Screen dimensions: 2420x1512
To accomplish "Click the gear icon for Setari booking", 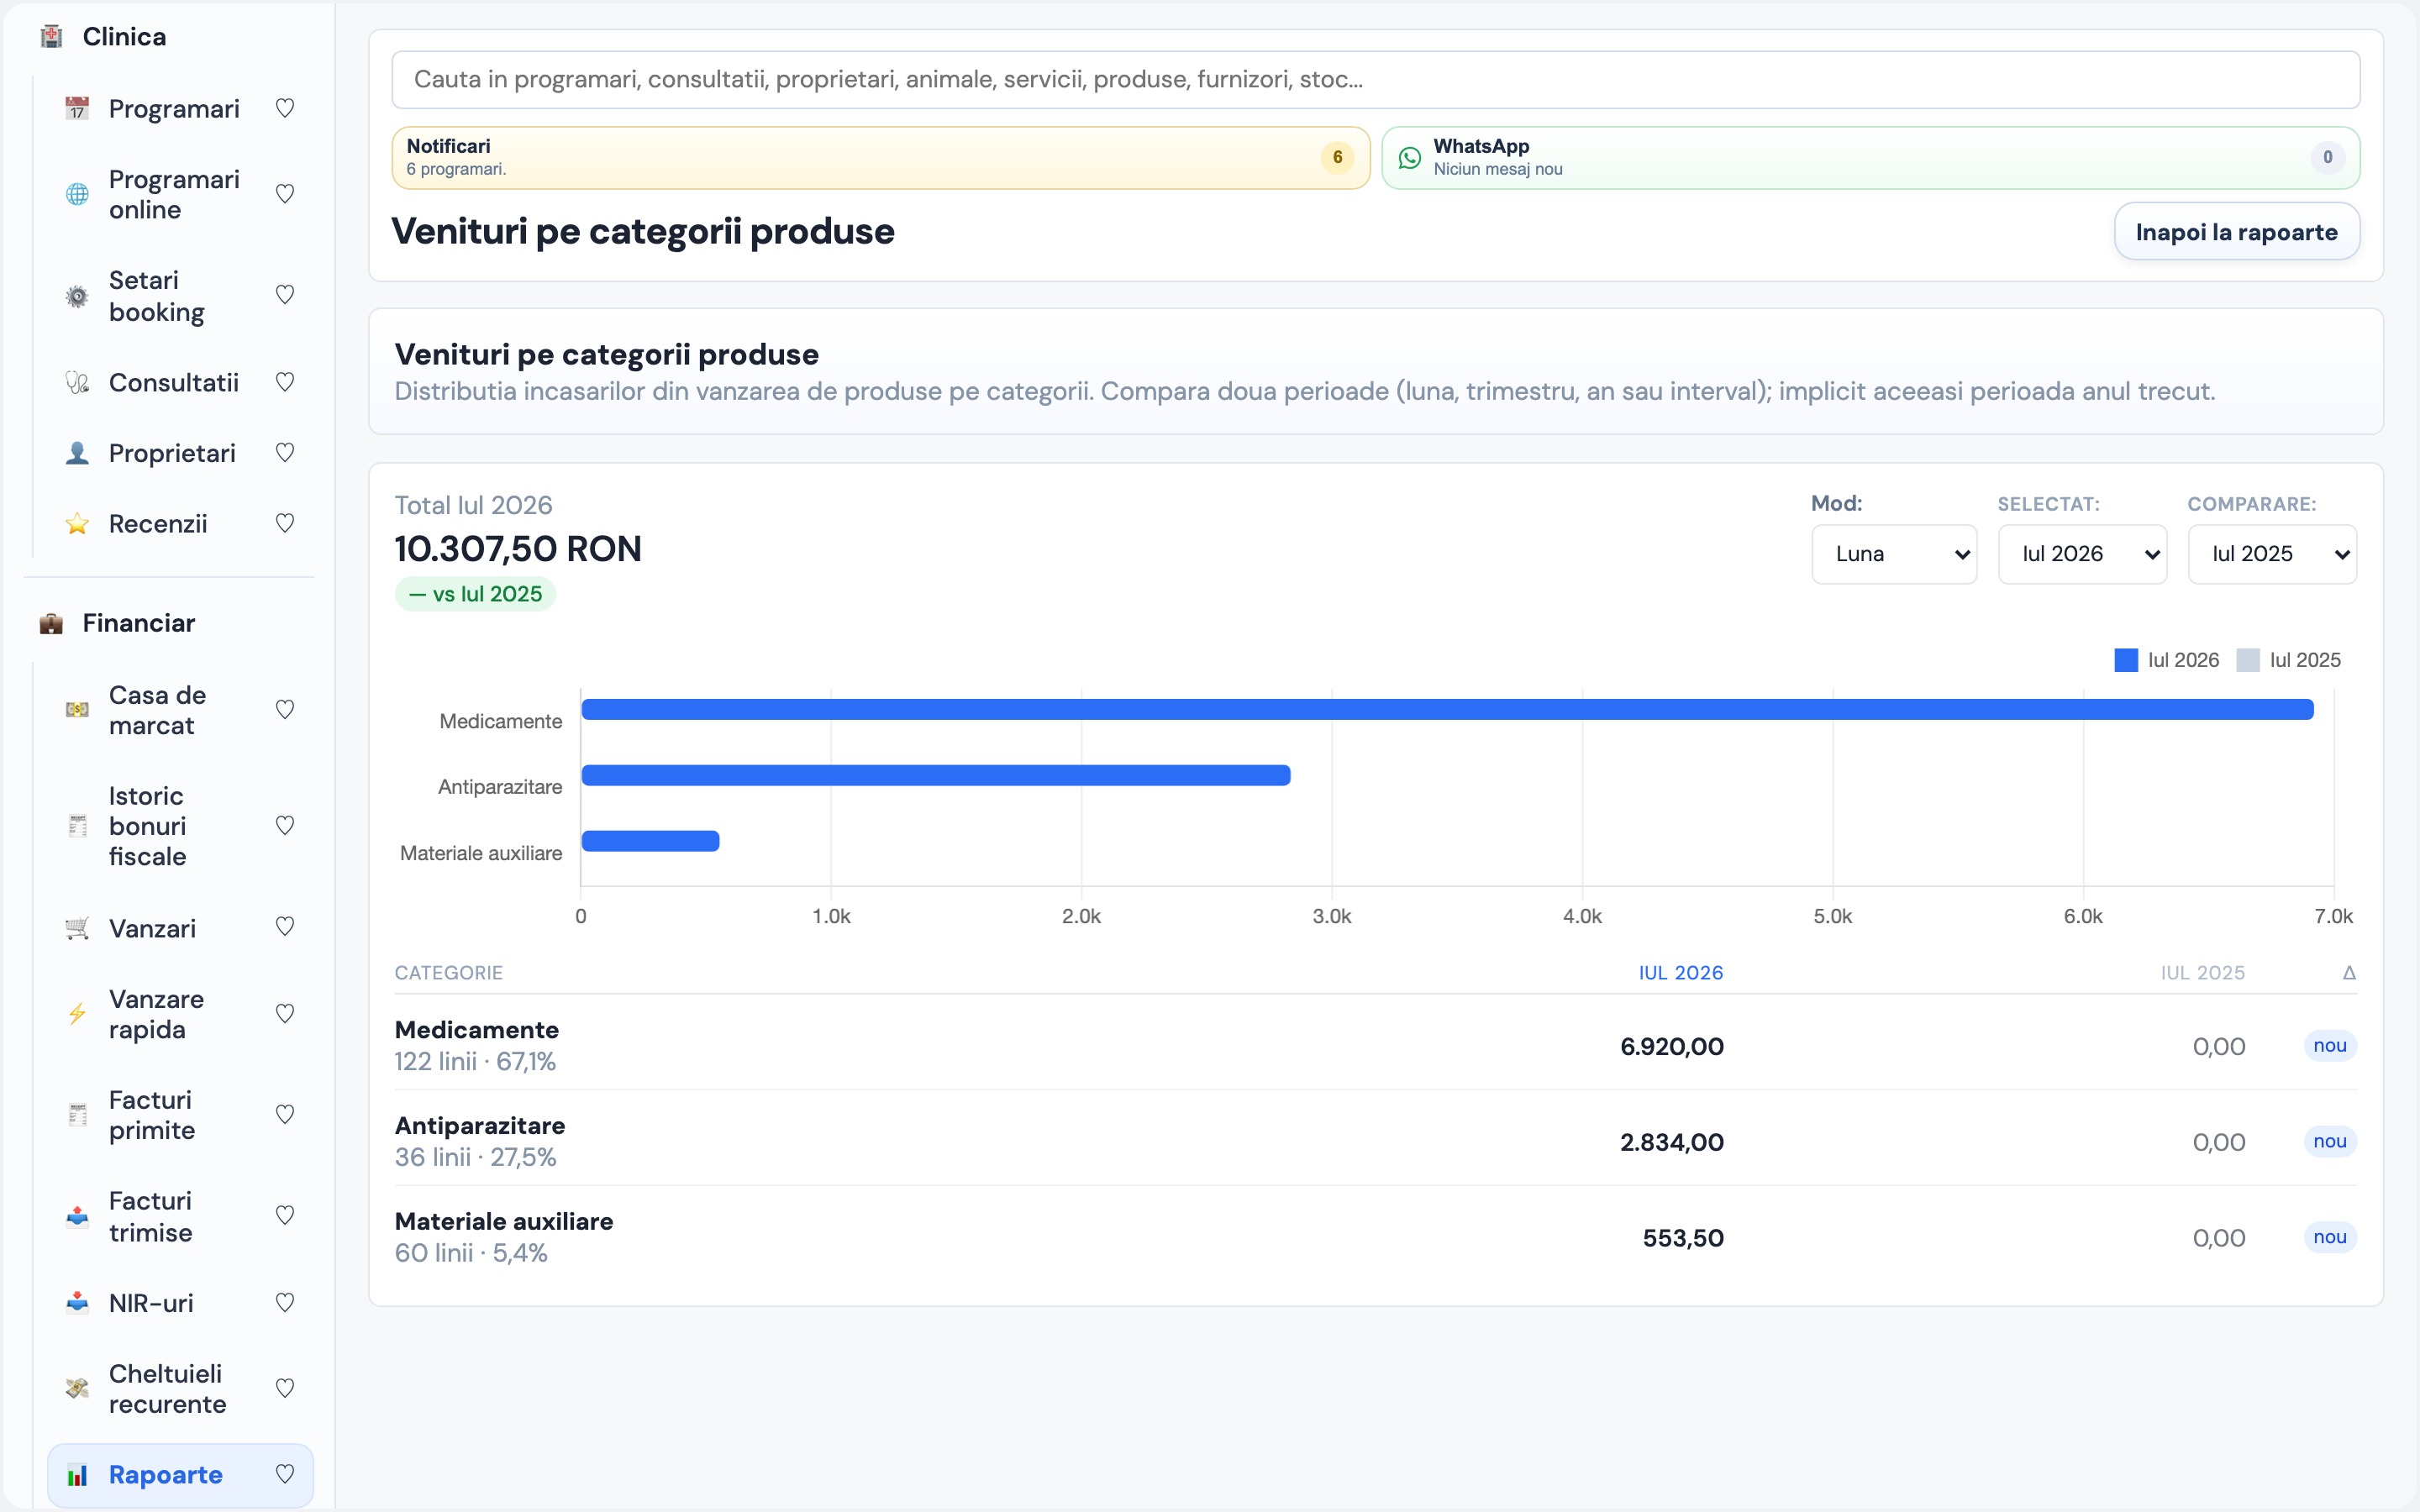I will click(x=77, y=296).
